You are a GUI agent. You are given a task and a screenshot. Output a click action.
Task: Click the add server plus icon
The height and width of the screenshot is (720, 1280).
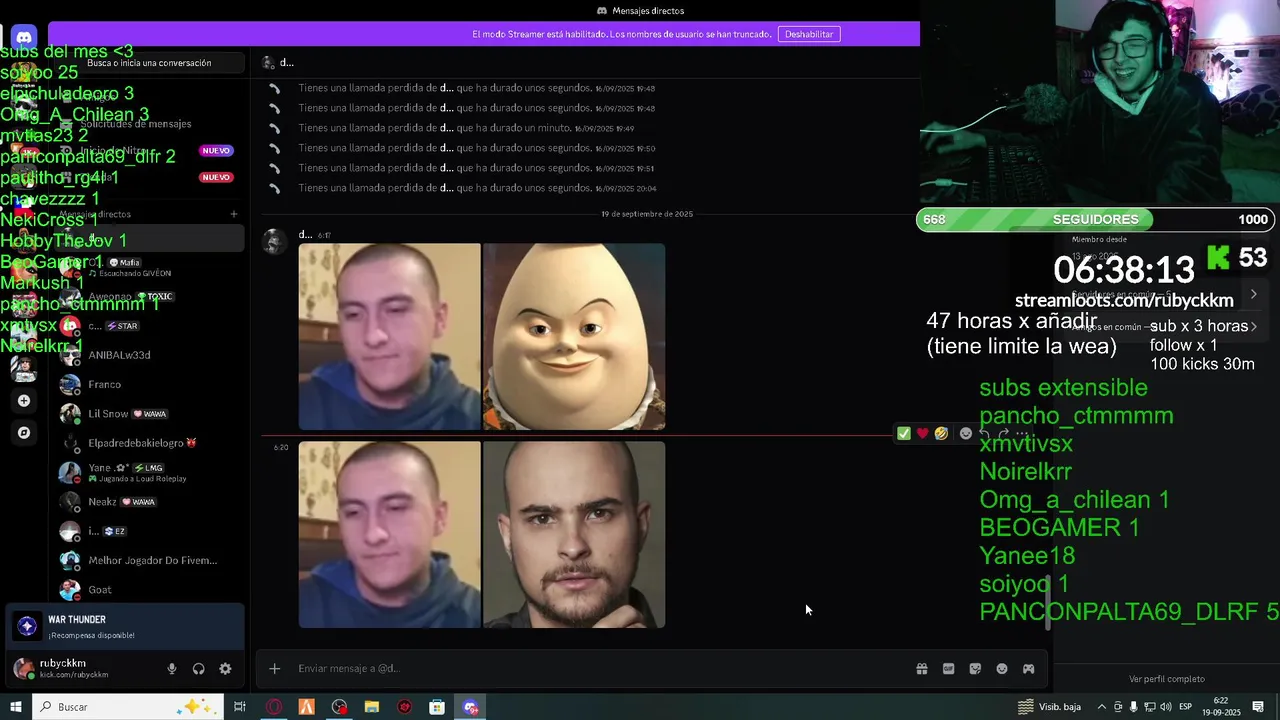pyautogui.click(x=24, y=401)
